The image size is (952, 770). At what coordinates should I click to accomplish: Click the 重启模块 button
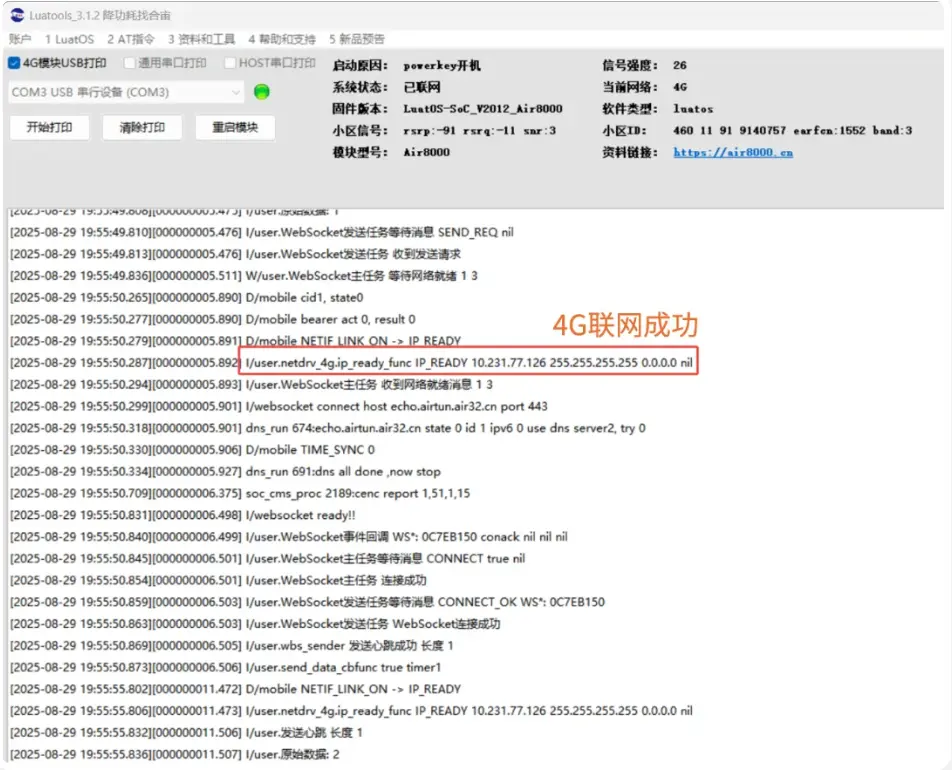coord(235,128)
